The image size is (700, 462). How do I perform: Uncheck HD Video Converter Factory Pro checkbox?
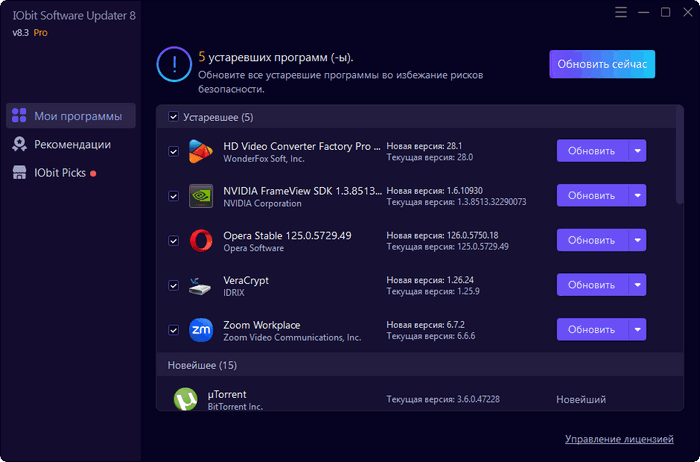173,151
